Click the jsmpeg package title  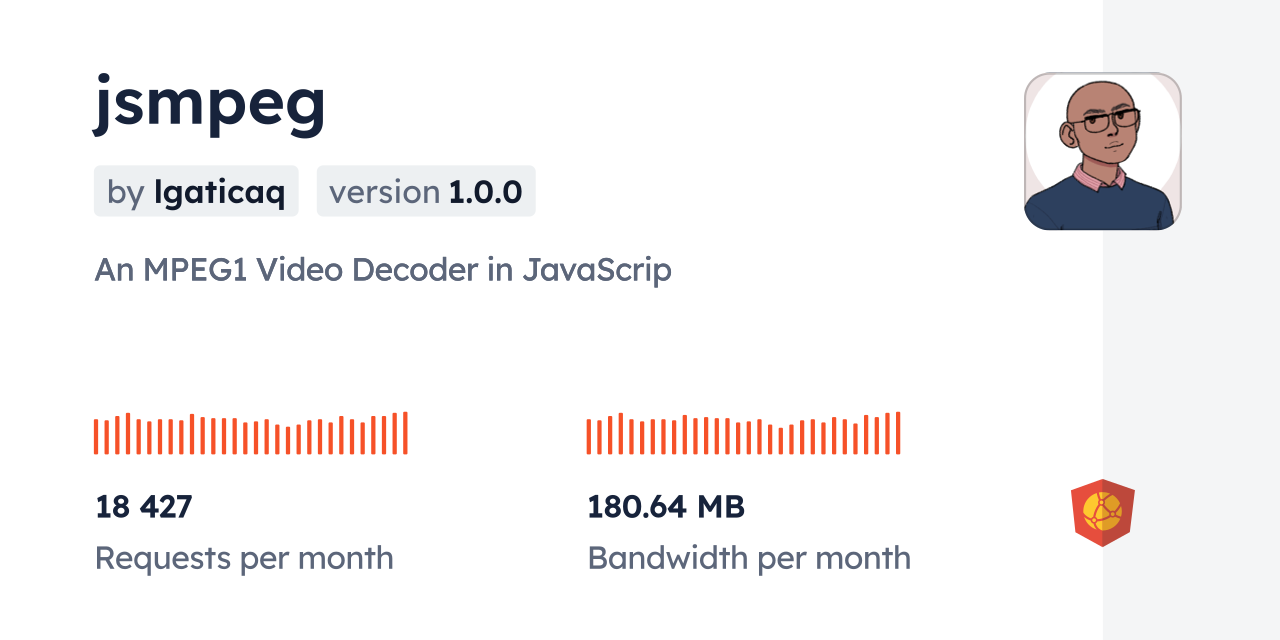tap(210, 102)
